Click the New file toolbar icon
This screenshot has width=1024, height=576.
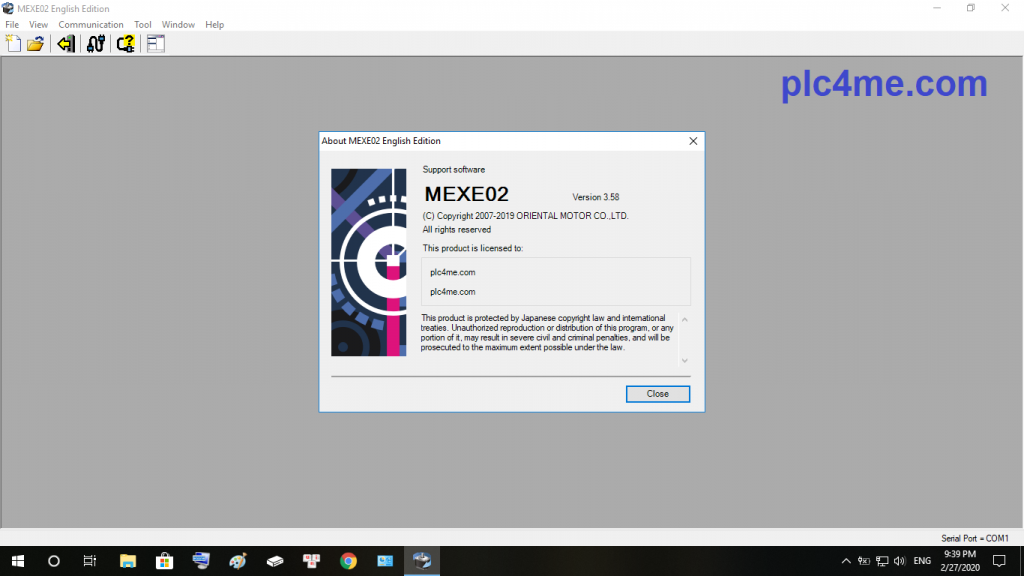13,43
